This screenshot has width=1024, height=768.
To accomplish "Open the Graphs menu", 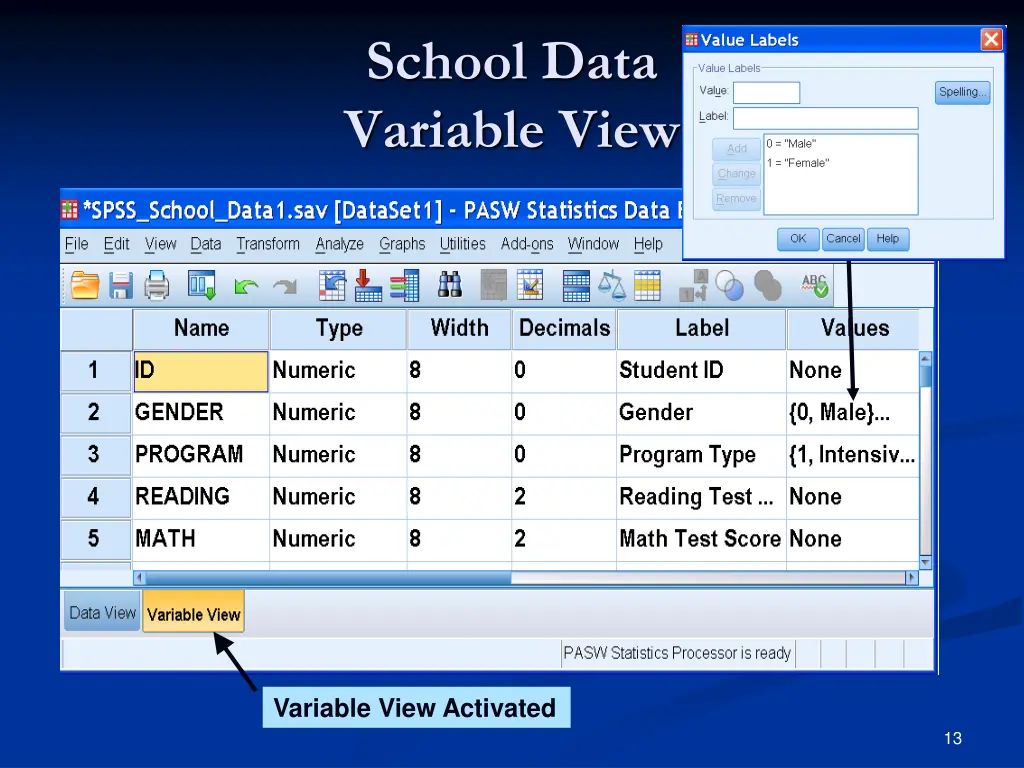I will (402, 244).
